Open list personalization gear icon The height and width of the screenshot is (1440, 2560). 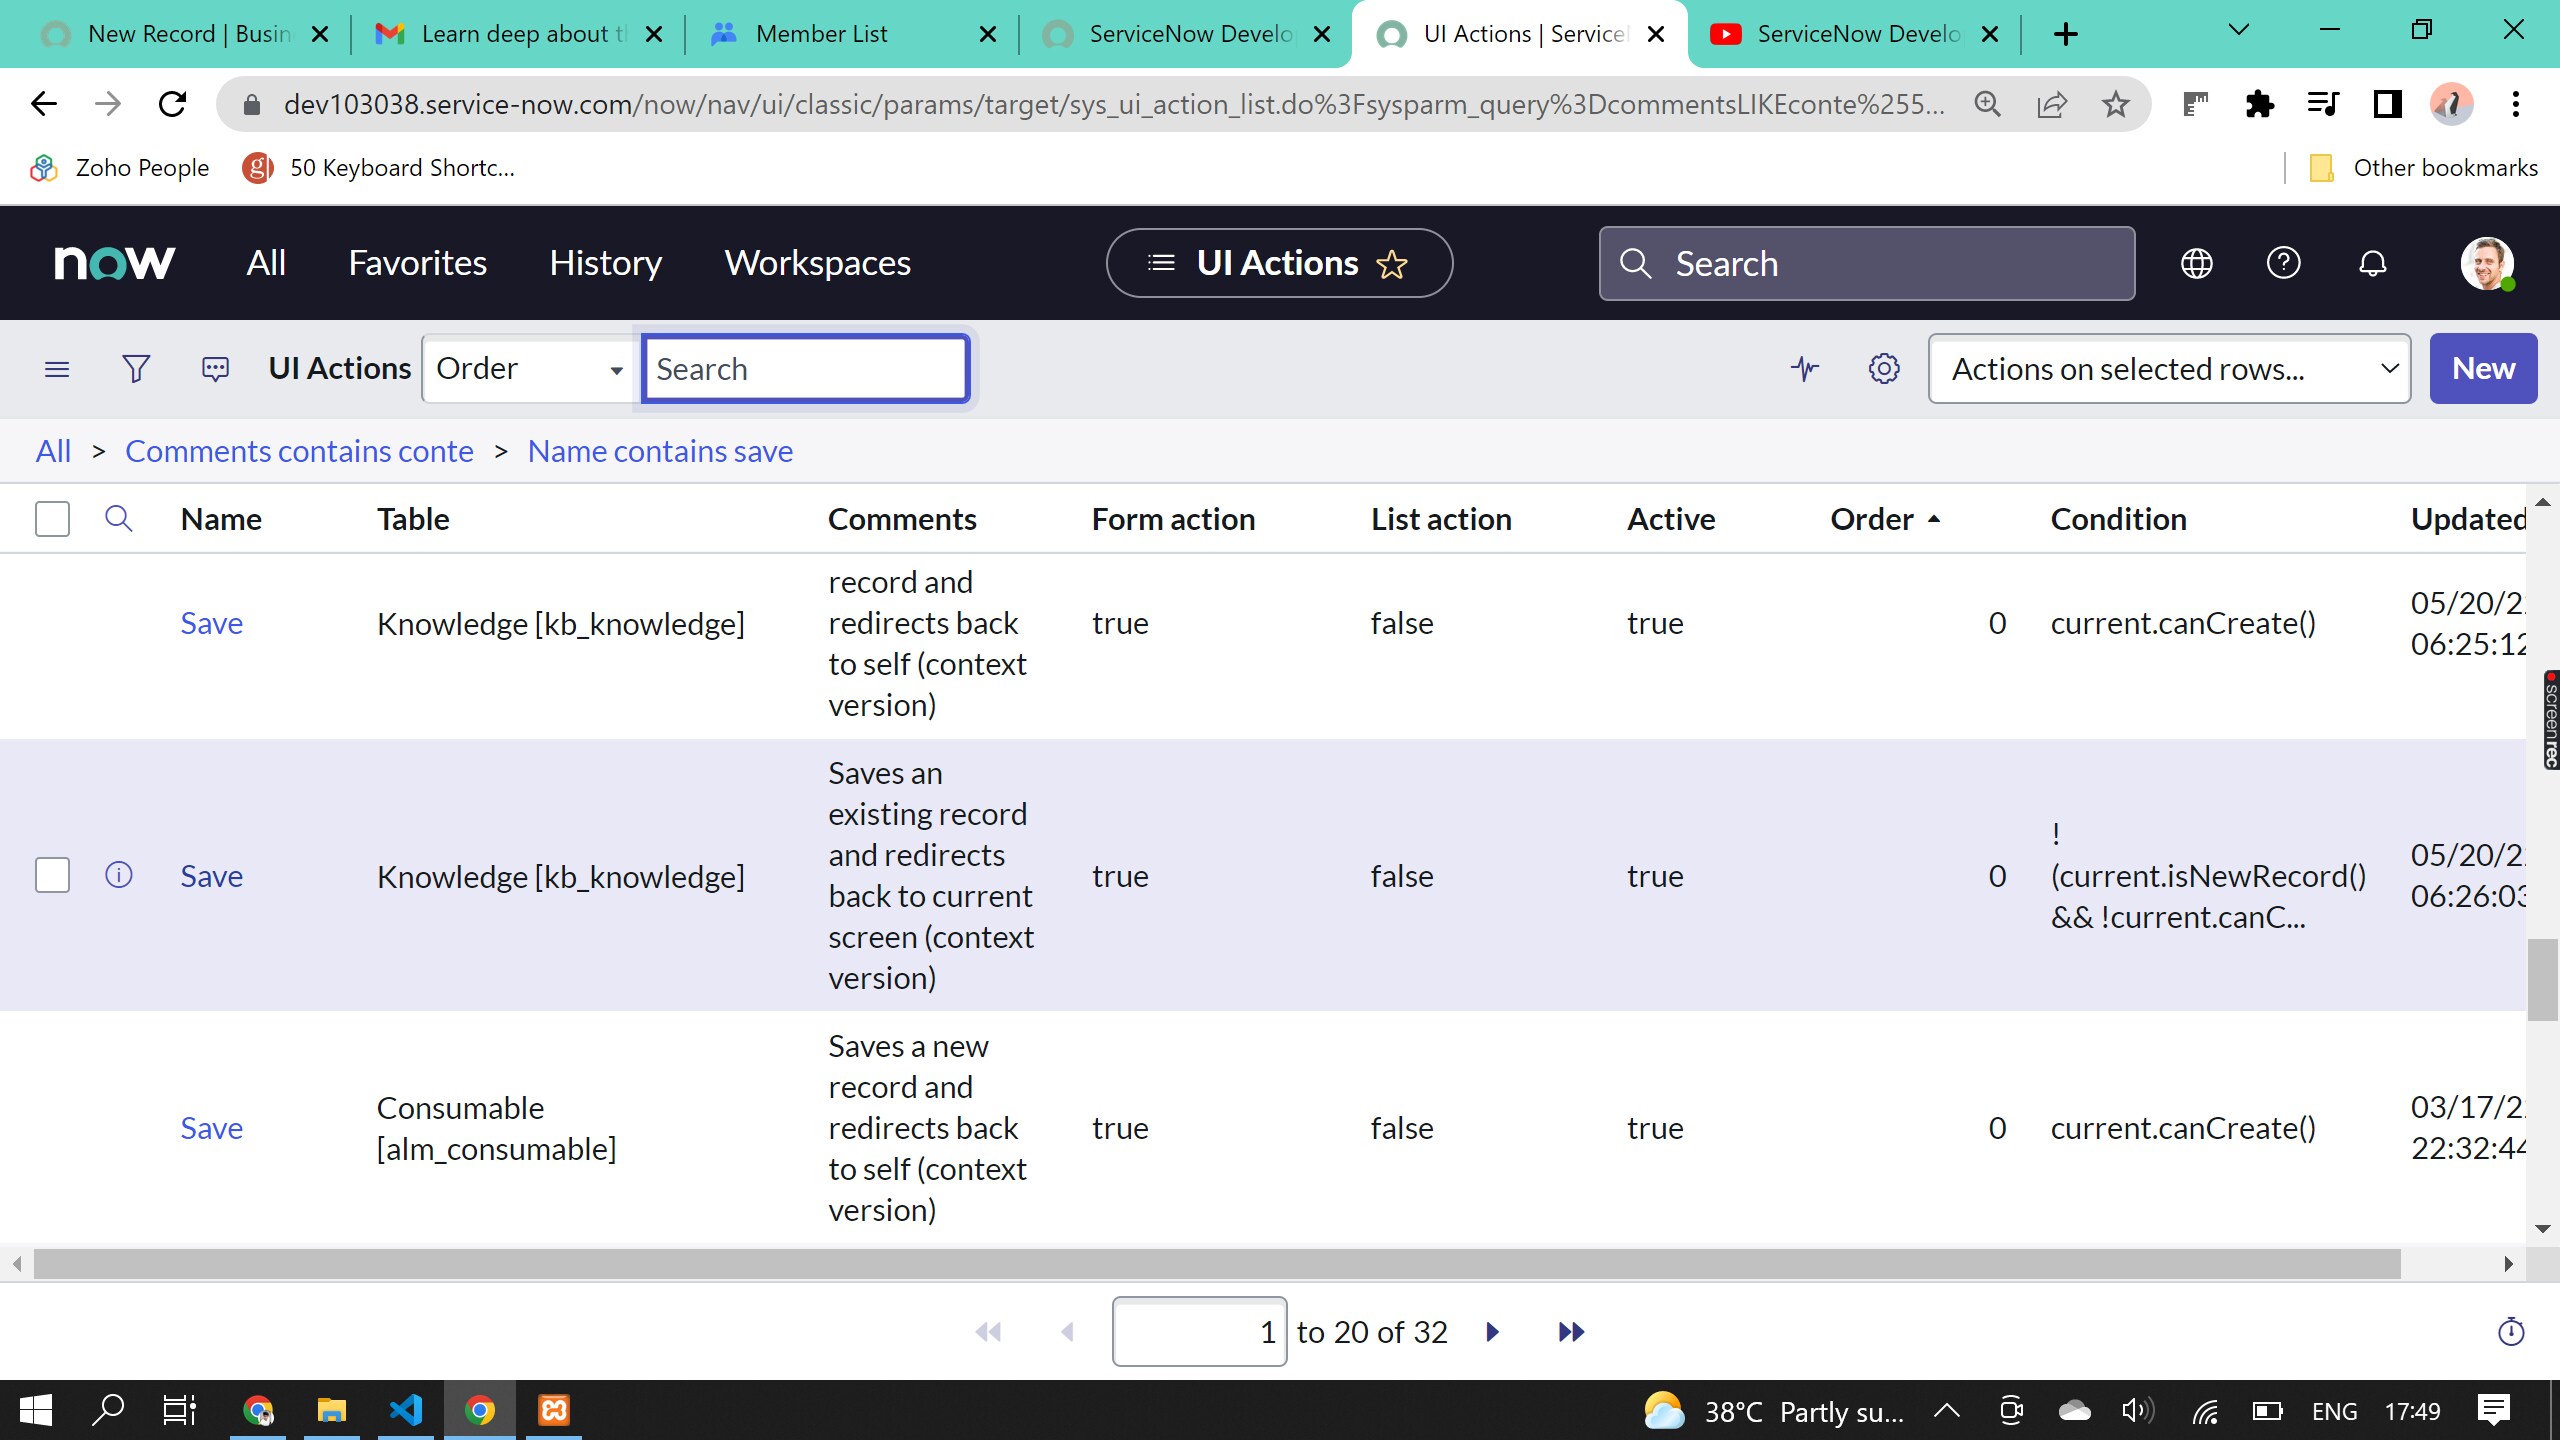point(1883,368)
